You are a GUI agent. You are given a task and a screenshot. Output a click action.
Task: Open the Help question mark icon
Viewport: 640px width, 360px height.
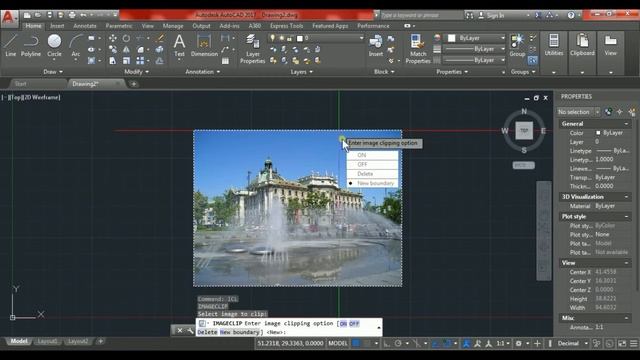(571, 15)
